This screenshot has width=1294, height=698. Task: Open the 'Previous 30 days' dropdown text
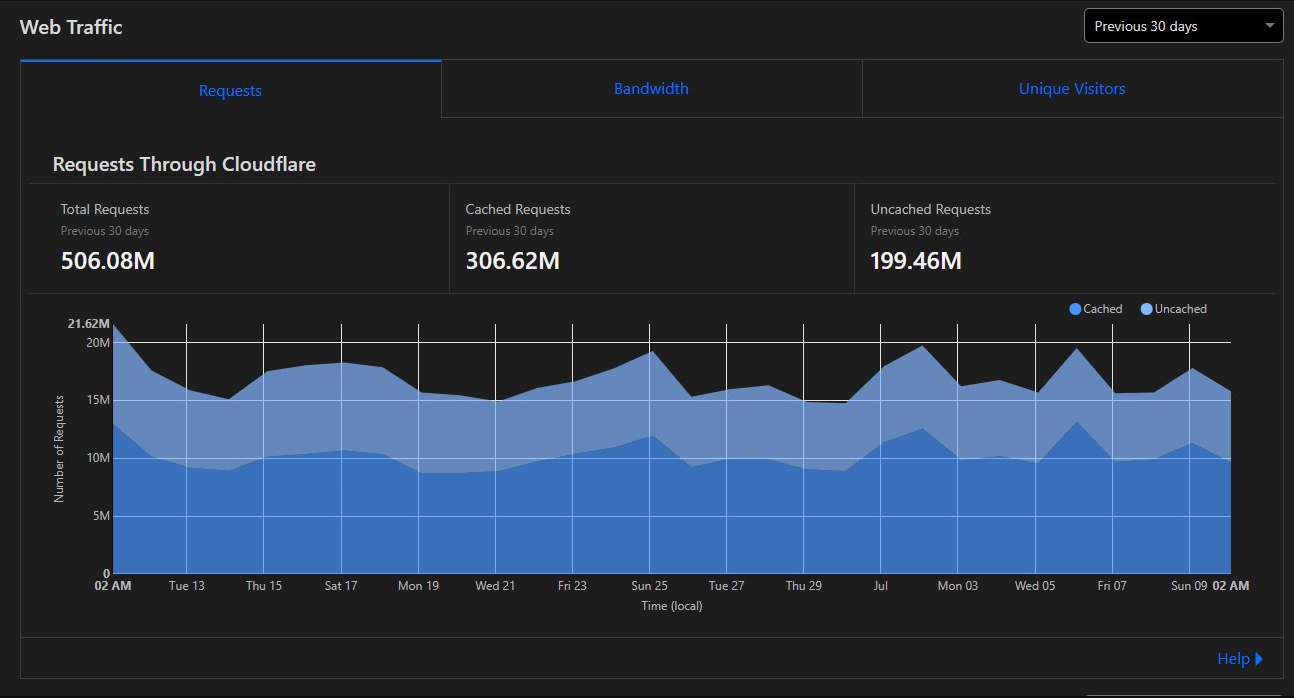[1145, 26]
